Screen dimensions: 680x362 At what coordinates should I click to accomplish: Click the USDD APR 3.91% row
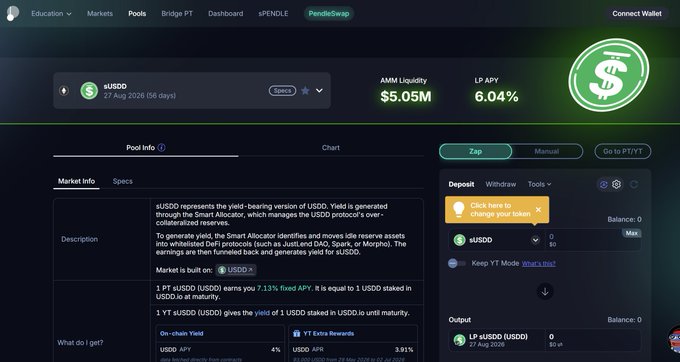coord(353,349)
